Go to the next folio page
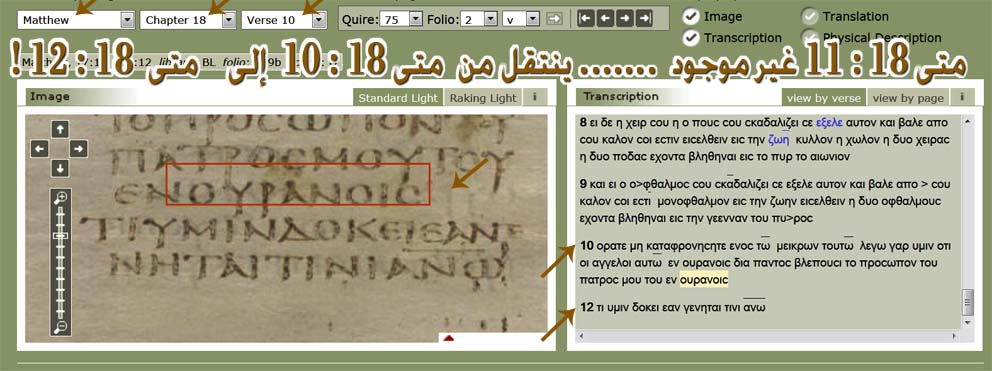Image resolution: width=992 pixels, height=371 pixels. point(624,19)
